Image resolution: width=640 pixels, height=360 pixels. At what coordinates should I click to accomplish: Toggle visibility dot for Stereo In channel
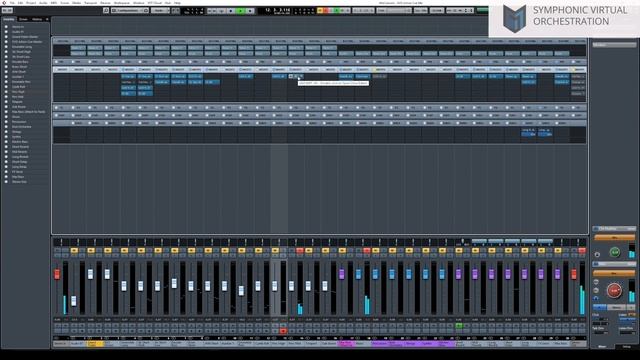[6, 27]
